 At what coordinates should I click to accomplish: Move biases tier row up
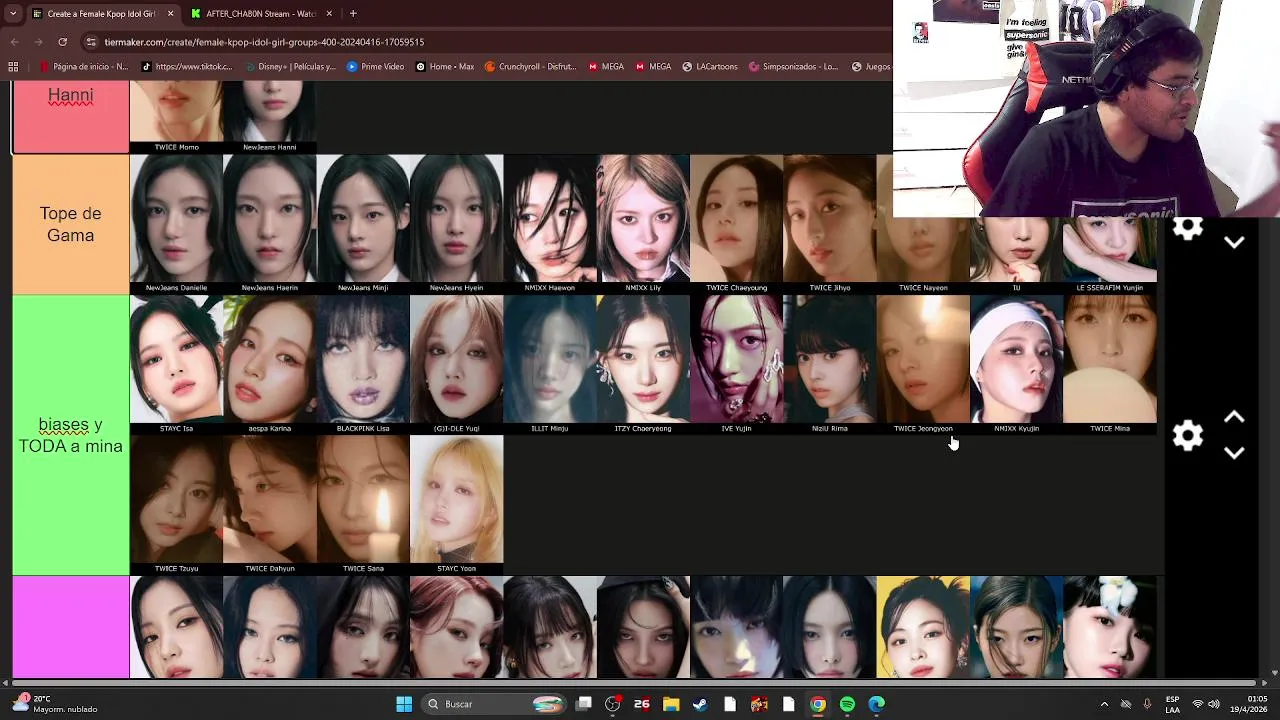pyautogui.click(x=1234, y=417)
